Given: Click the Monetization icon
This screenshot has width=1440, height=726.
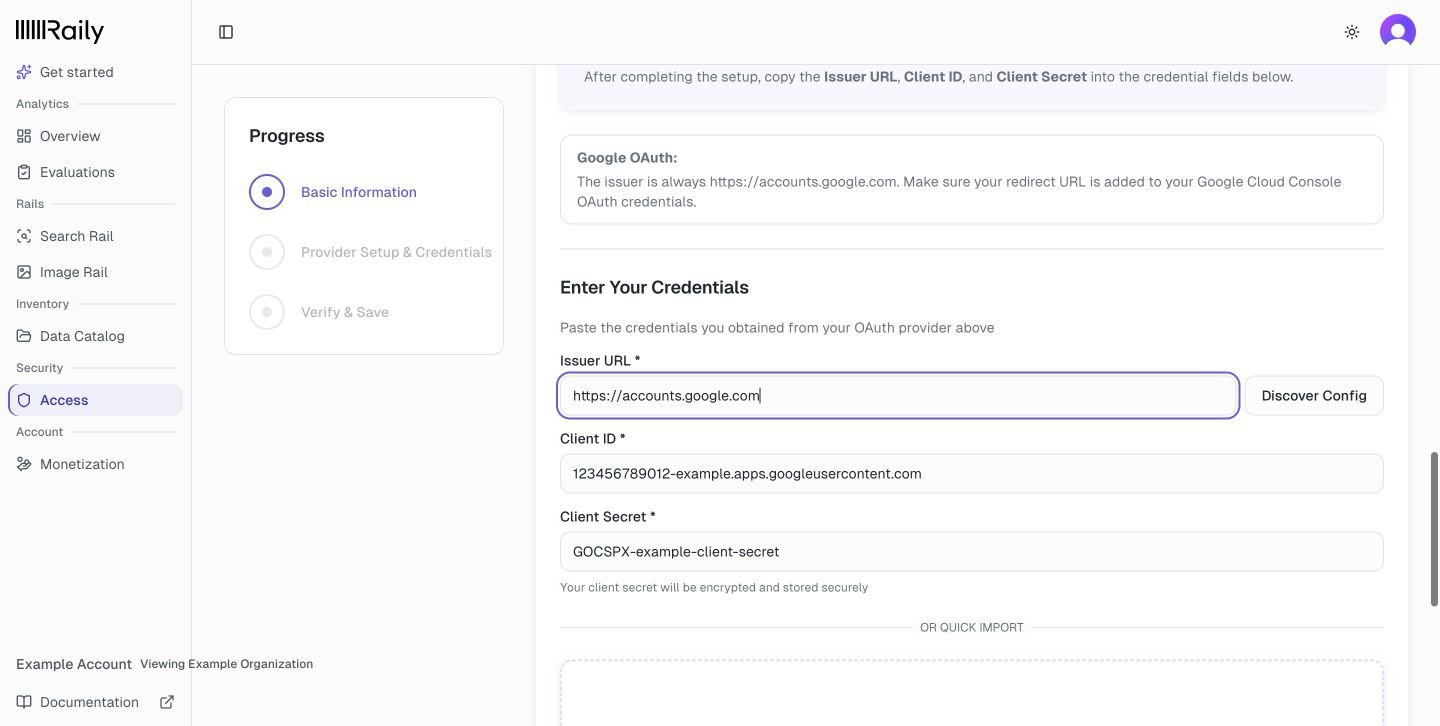Looking at the screenshot, I should (24, 464).
